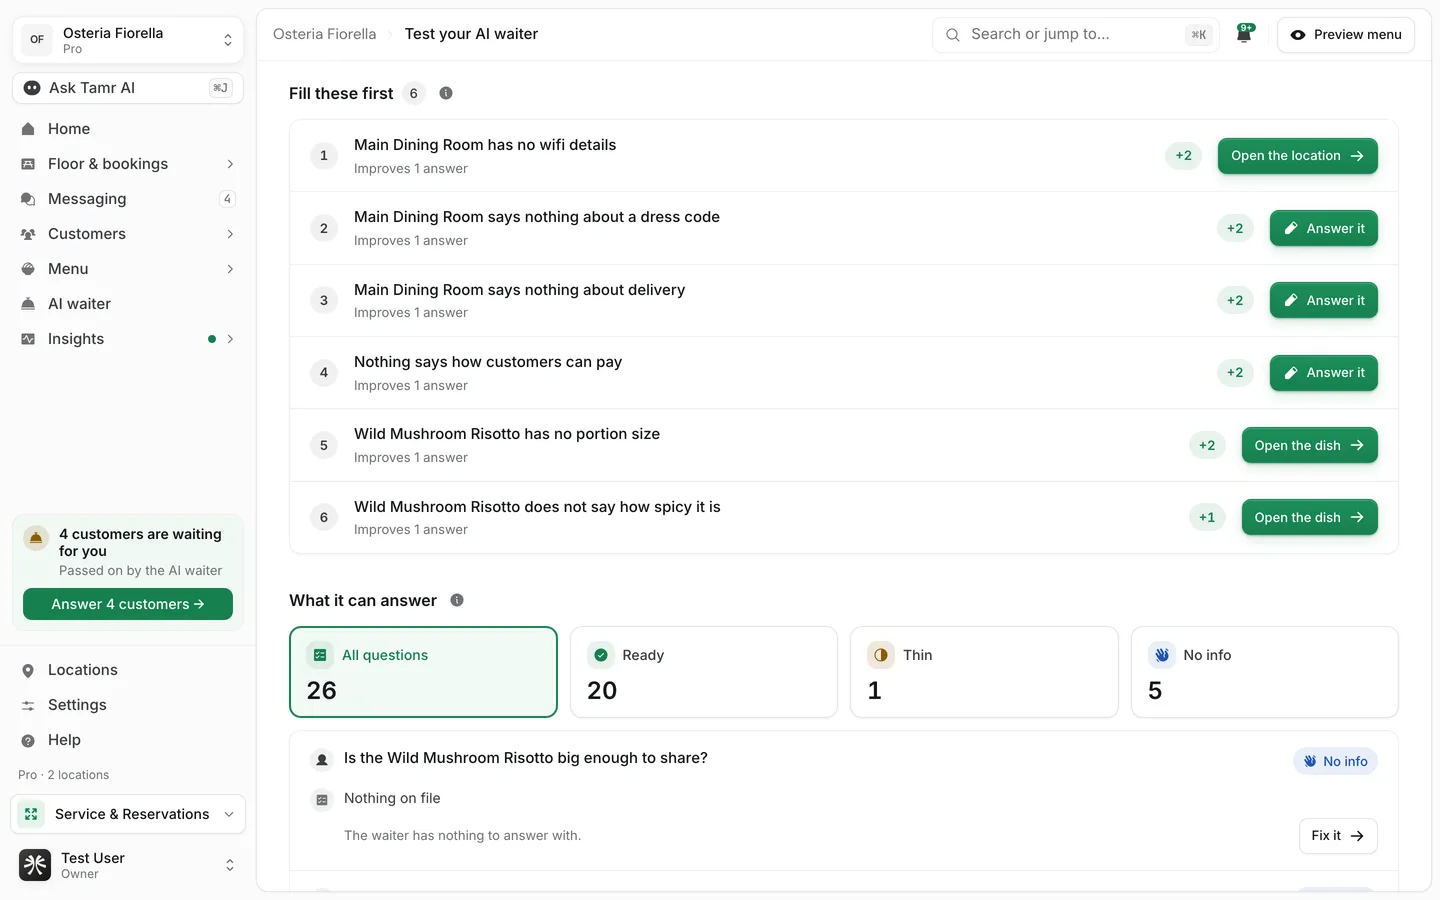Click the Messaging chat bubble icon

click(28, 199)
